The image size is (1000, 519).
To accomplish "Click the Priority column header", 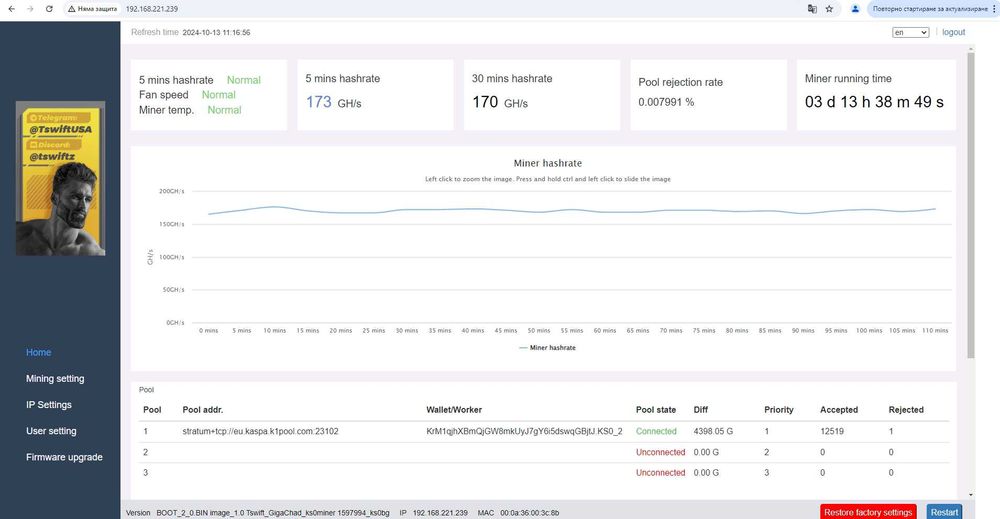I will 779,409.
